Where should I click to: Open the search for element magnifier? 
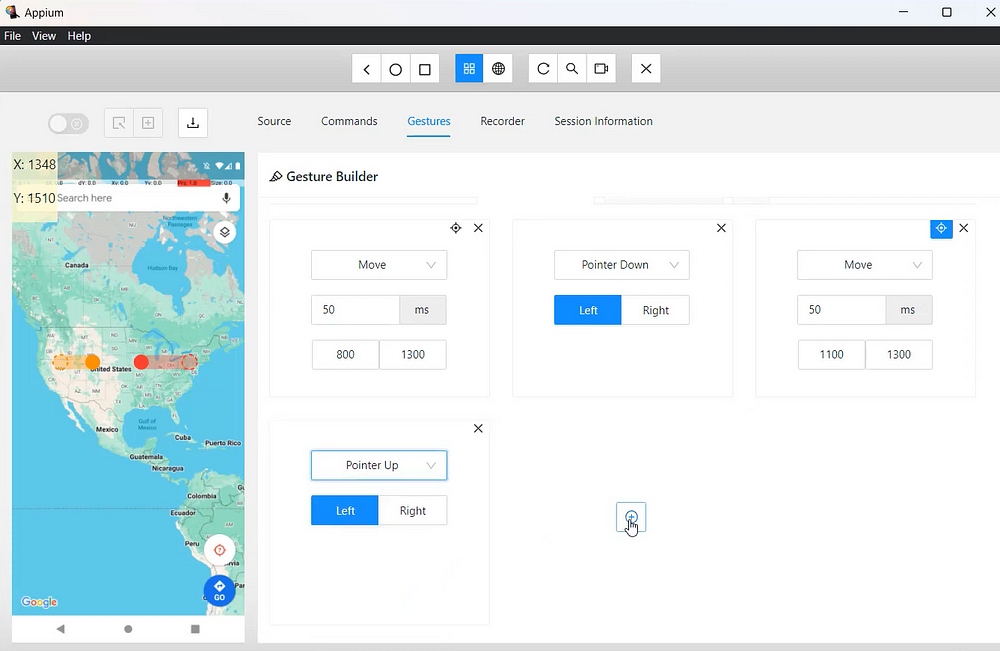pyautogui.click(x=572, y=69)
